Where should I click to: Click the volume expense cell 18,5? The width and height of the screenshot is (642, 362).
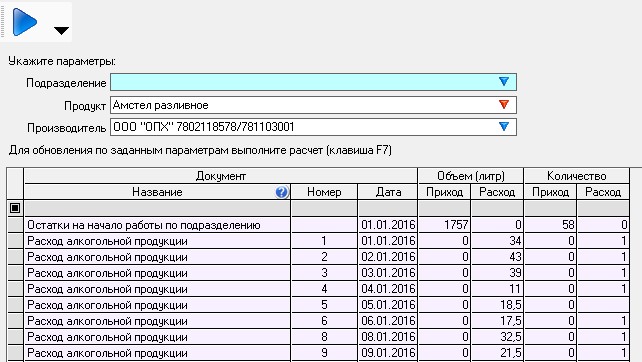pos(497,305)
